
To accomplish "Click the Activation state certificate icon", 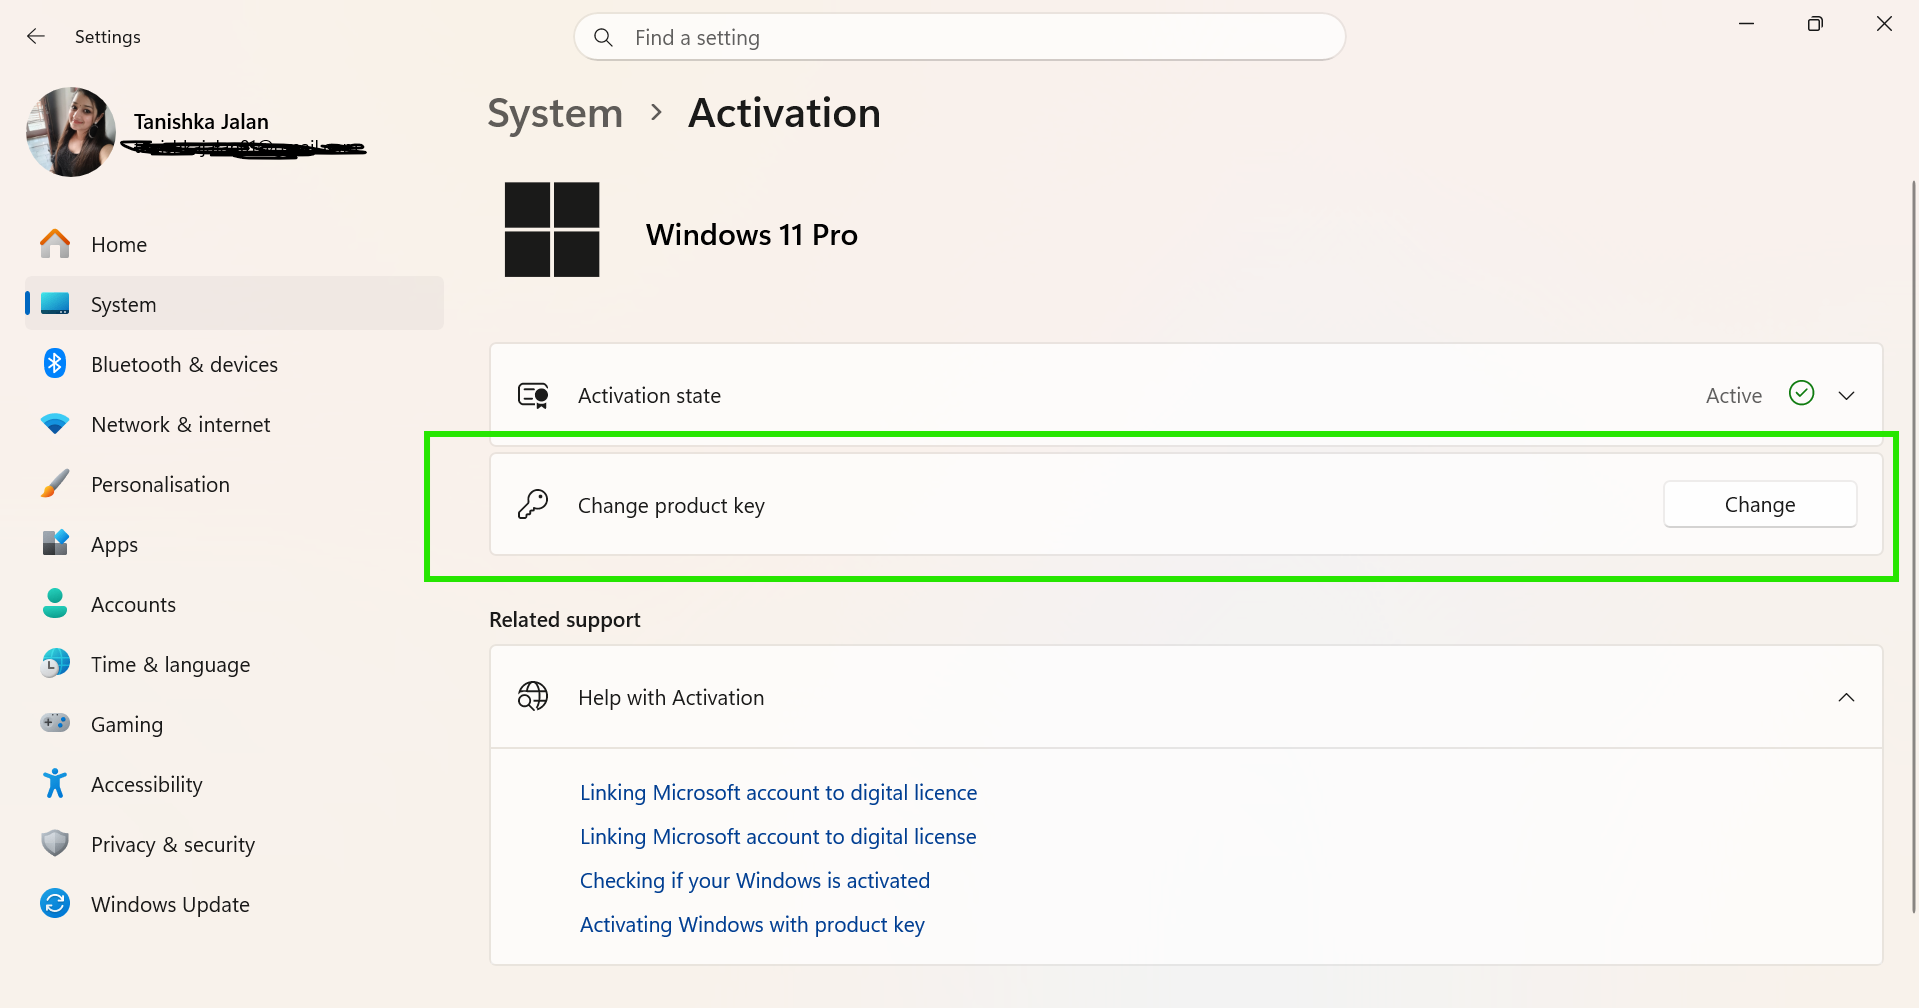I will 533,396.
